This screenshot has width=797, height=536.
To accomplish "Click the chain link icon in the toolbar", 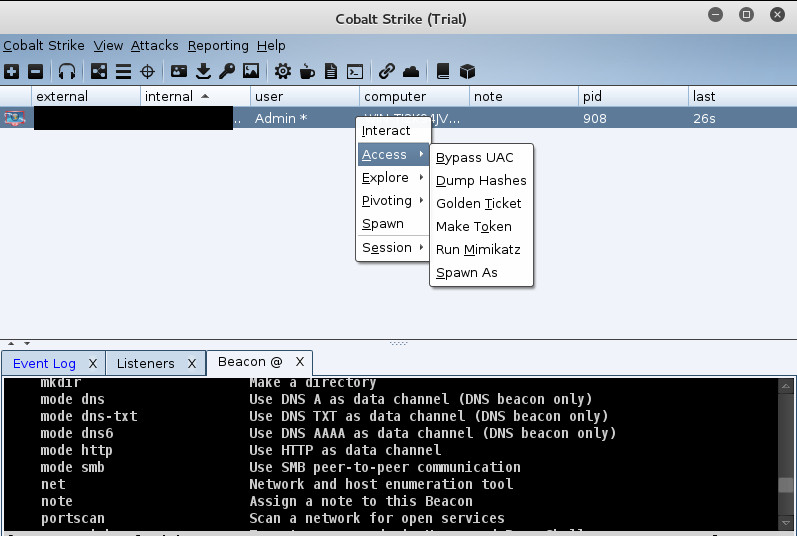I will click(x=386, y=71).
